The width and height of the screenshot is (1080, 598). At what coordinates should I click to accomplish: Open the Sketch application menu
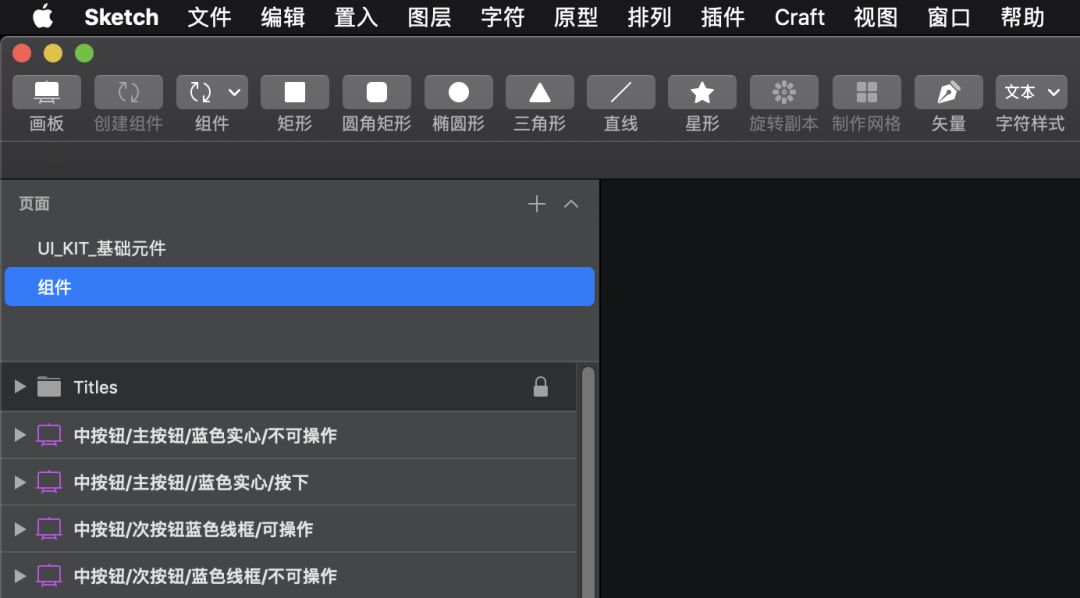tap(121, 17)
